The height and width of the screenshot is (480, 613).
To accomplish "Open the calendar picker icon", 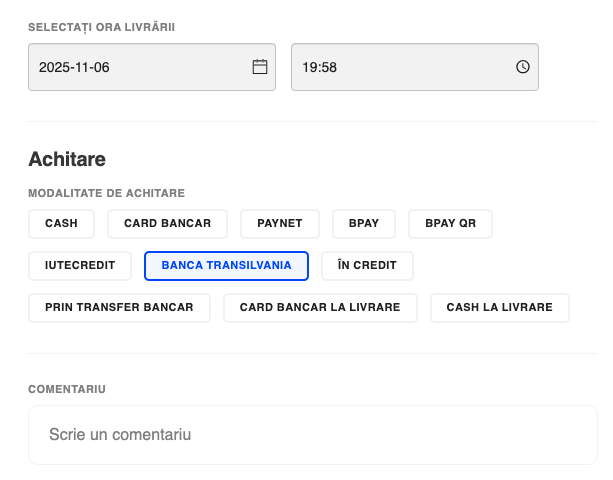I will [x=260, y=67].
